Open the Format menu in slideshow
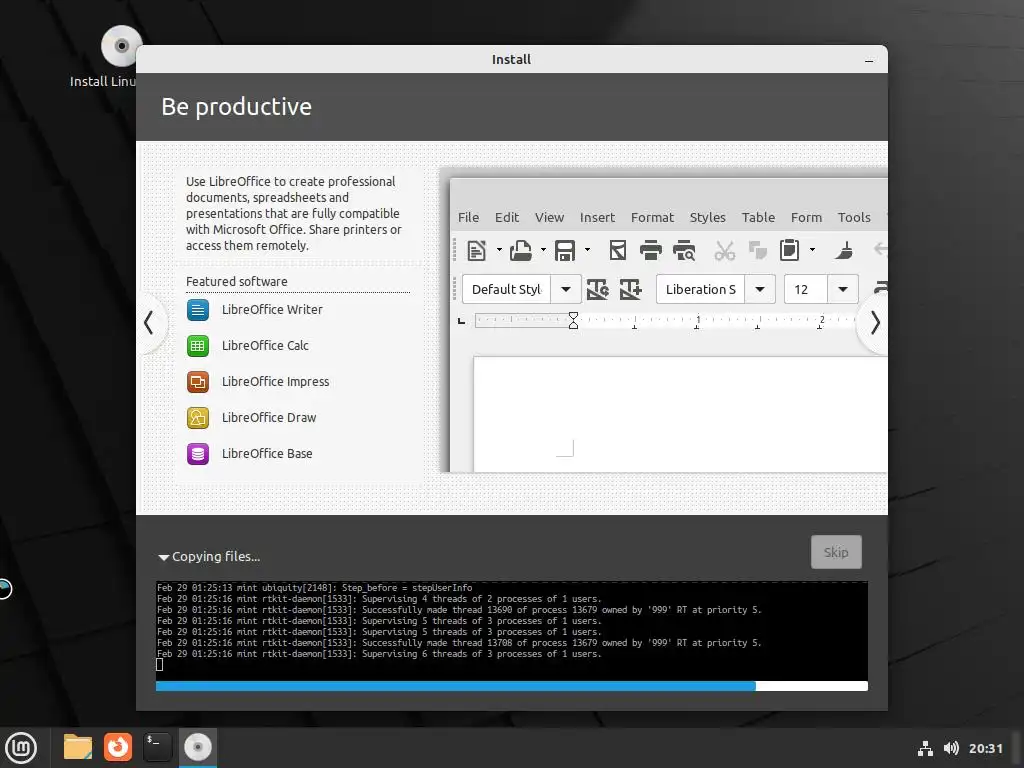The height and width of the screenshot is (768, 1024). tap(652, 217)
